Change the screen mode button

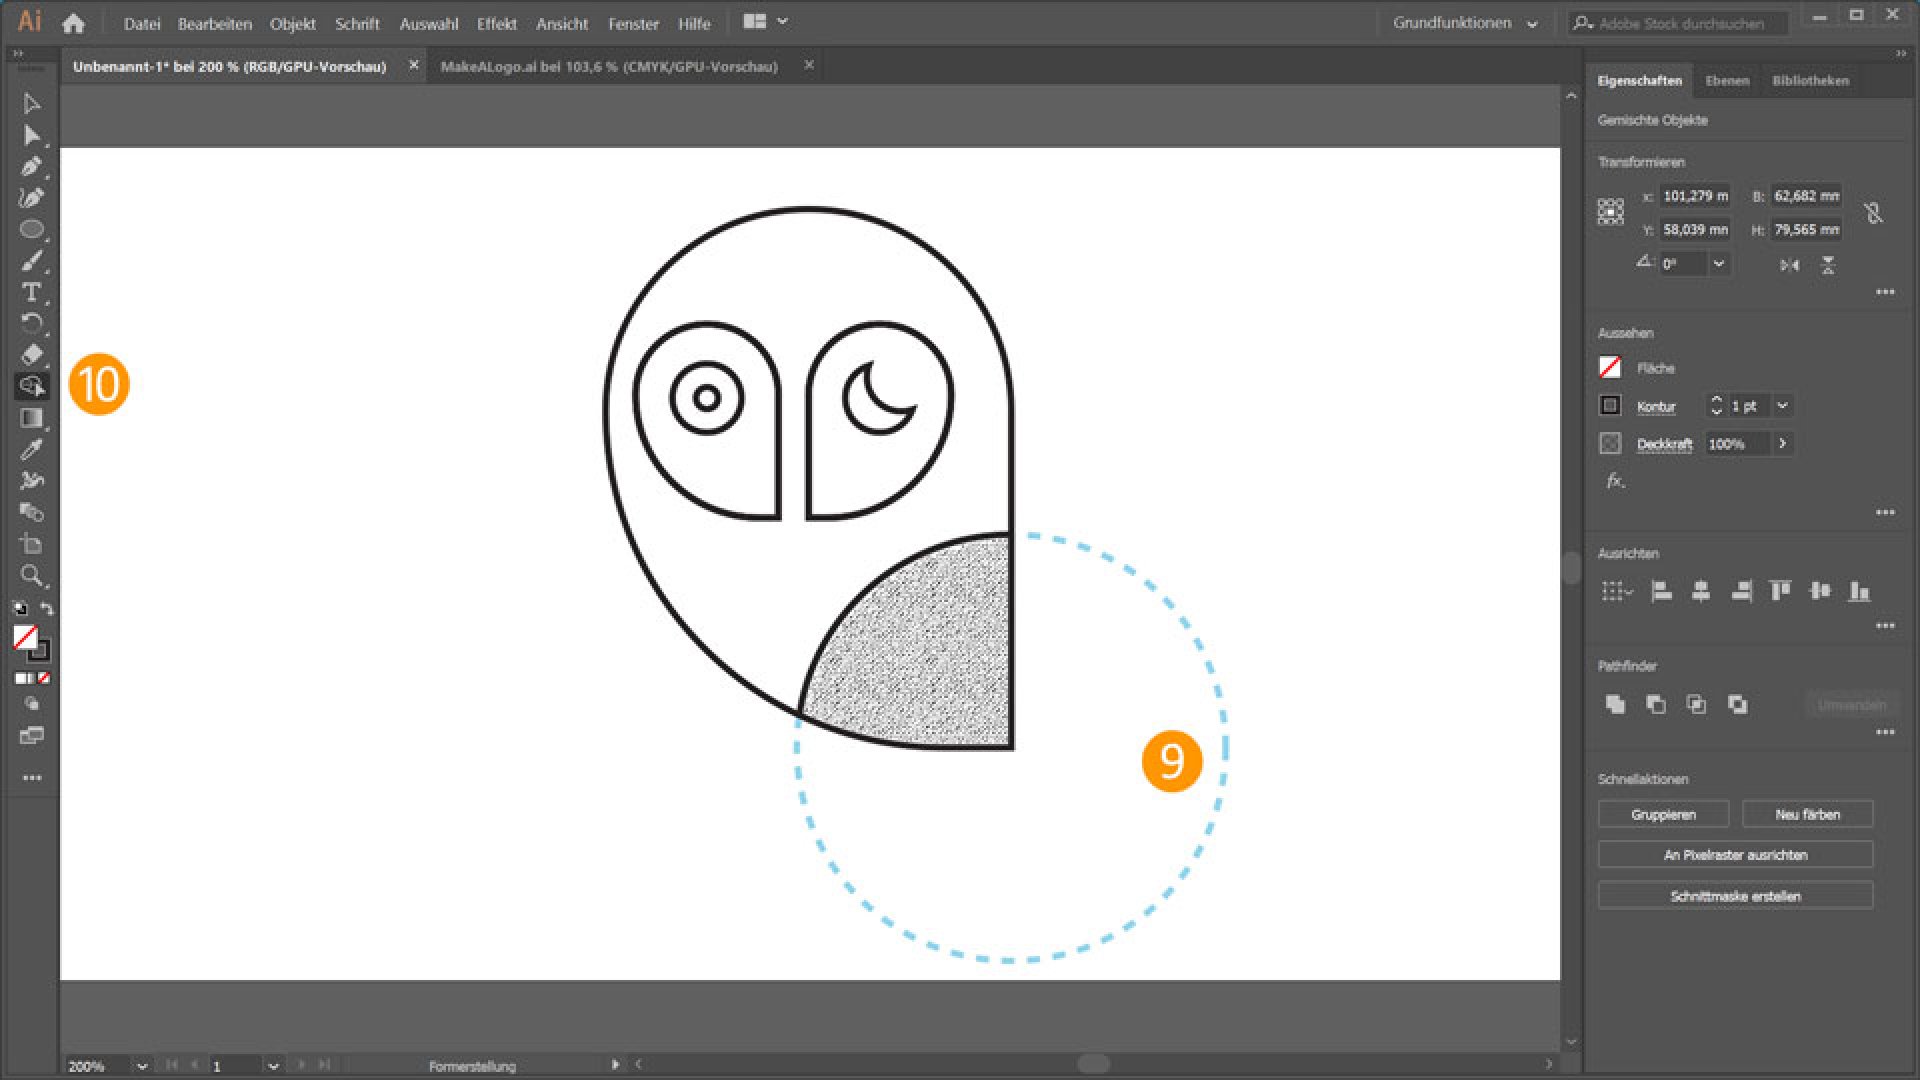[31, 736]
